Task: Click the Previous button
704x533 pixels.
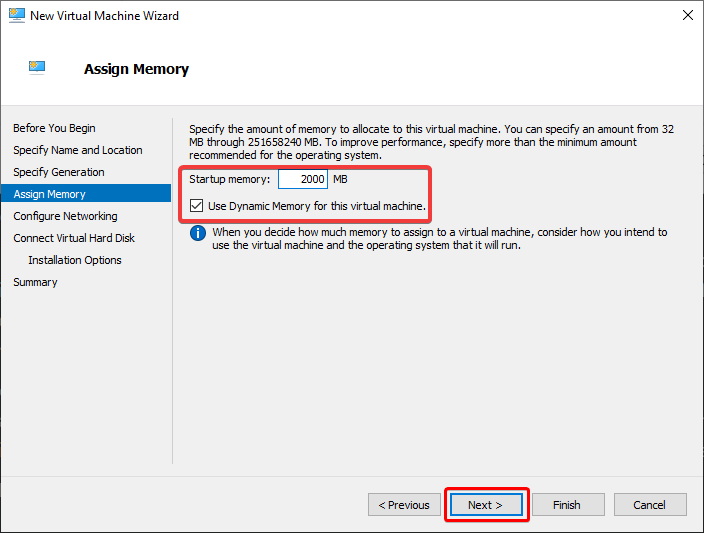Action: coord(404,505)
